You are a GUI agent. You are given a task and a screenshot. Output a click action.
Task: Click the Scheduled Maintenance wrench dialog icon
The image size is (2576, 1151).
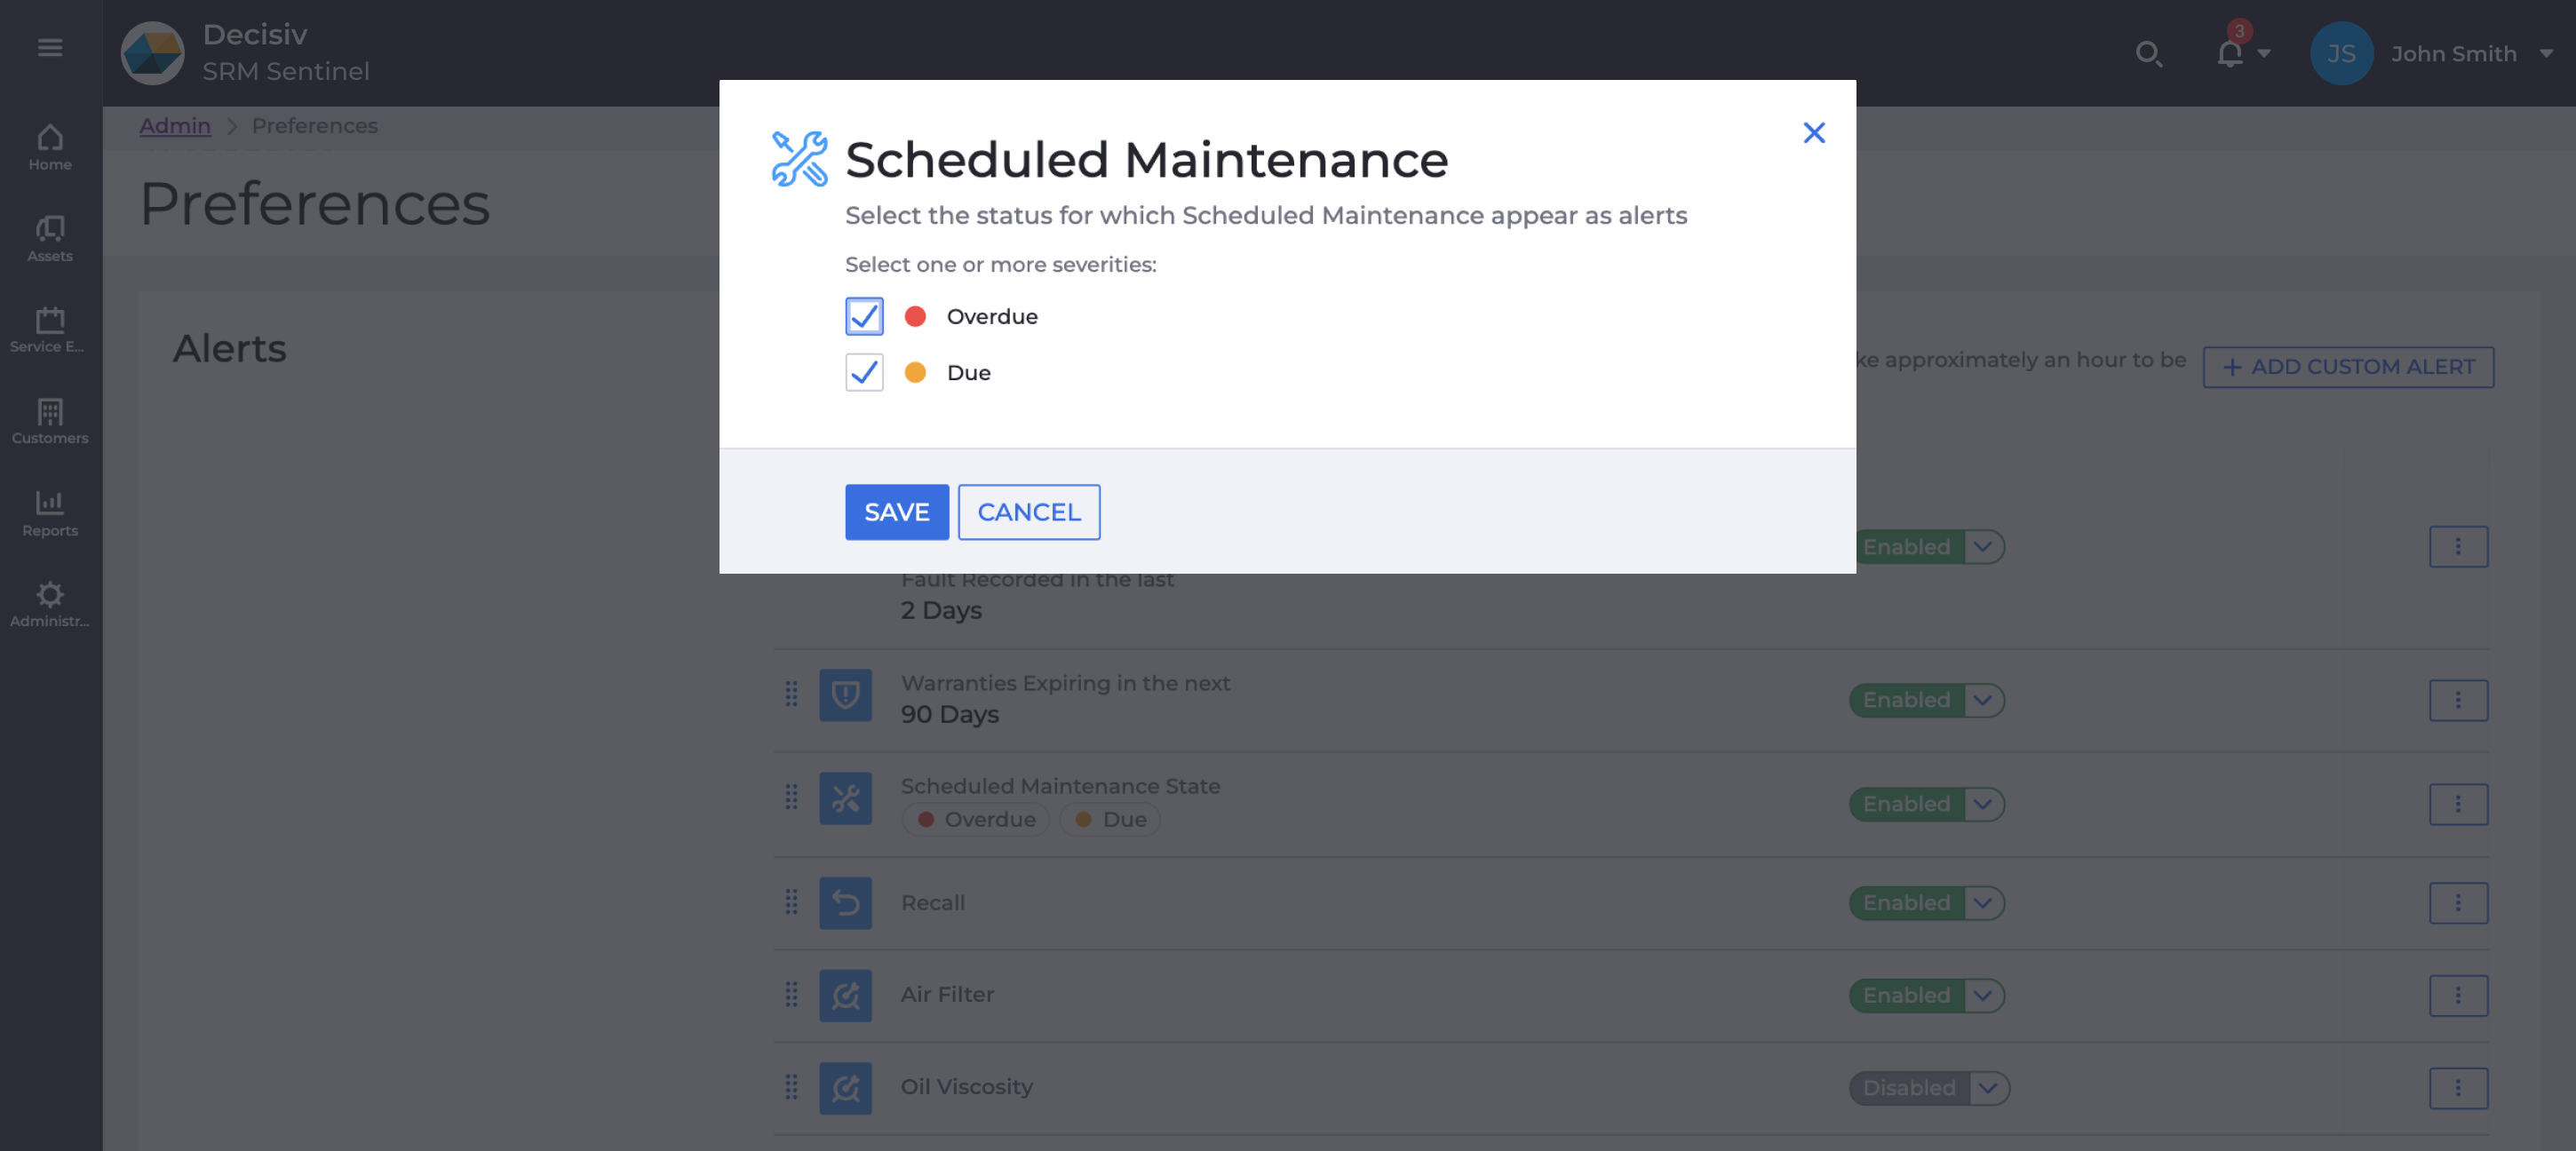coord(797,158)
